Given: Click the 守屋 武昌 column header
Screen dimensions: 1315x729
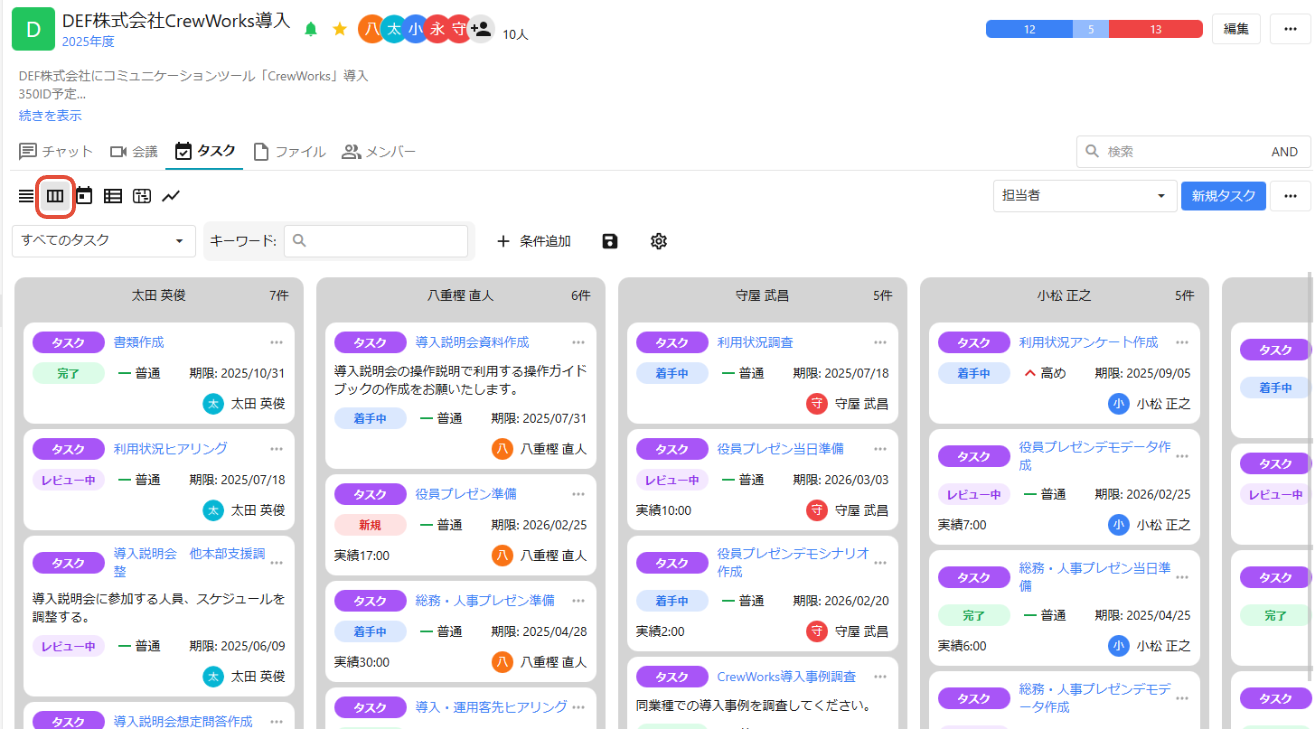Looking at the screenshot, I should tap(762, 296).
